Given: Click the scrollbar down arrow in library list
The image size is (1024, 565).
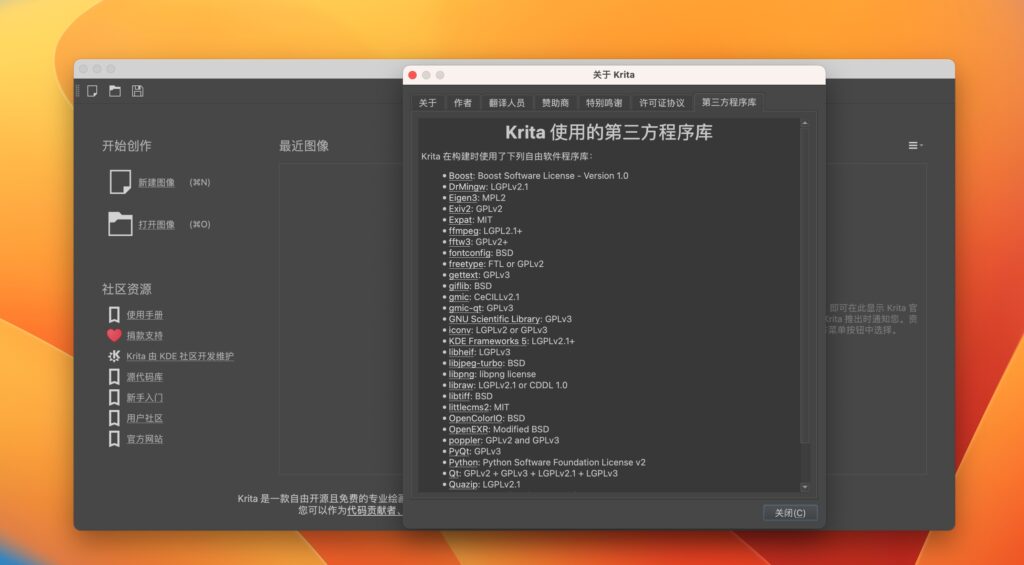Looking at the screenshot, I should 805,487.
